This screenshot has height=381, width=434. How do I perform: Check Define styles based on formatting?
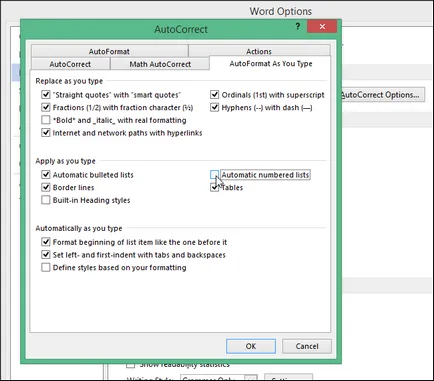46,267
